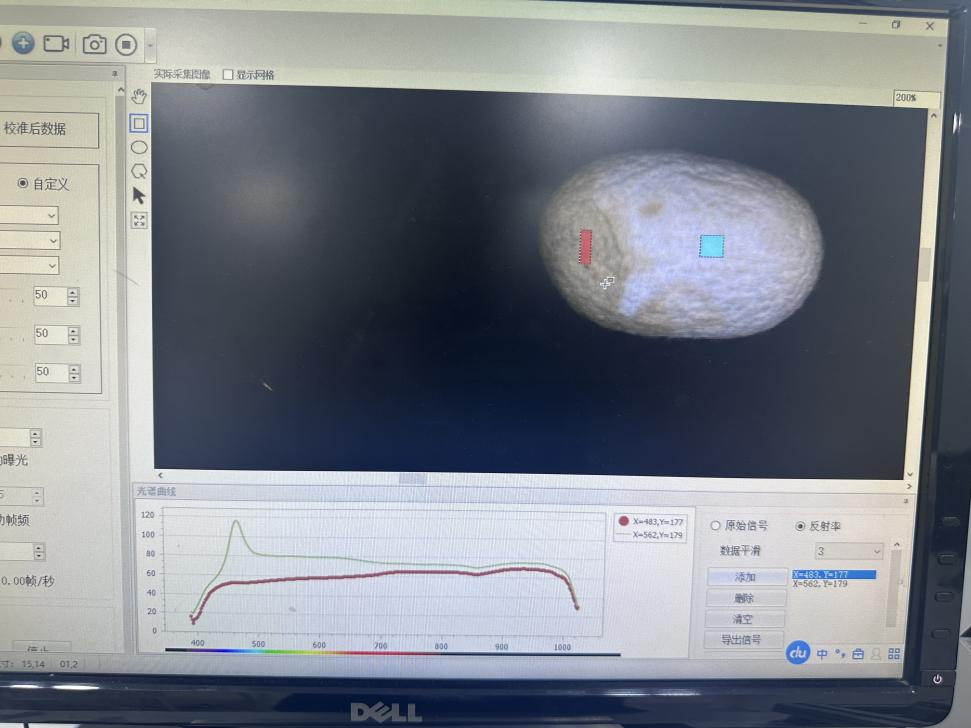Click the fit-to-window expand icon
Viewport: 971px width, 728px height.
tap(139, 220)
